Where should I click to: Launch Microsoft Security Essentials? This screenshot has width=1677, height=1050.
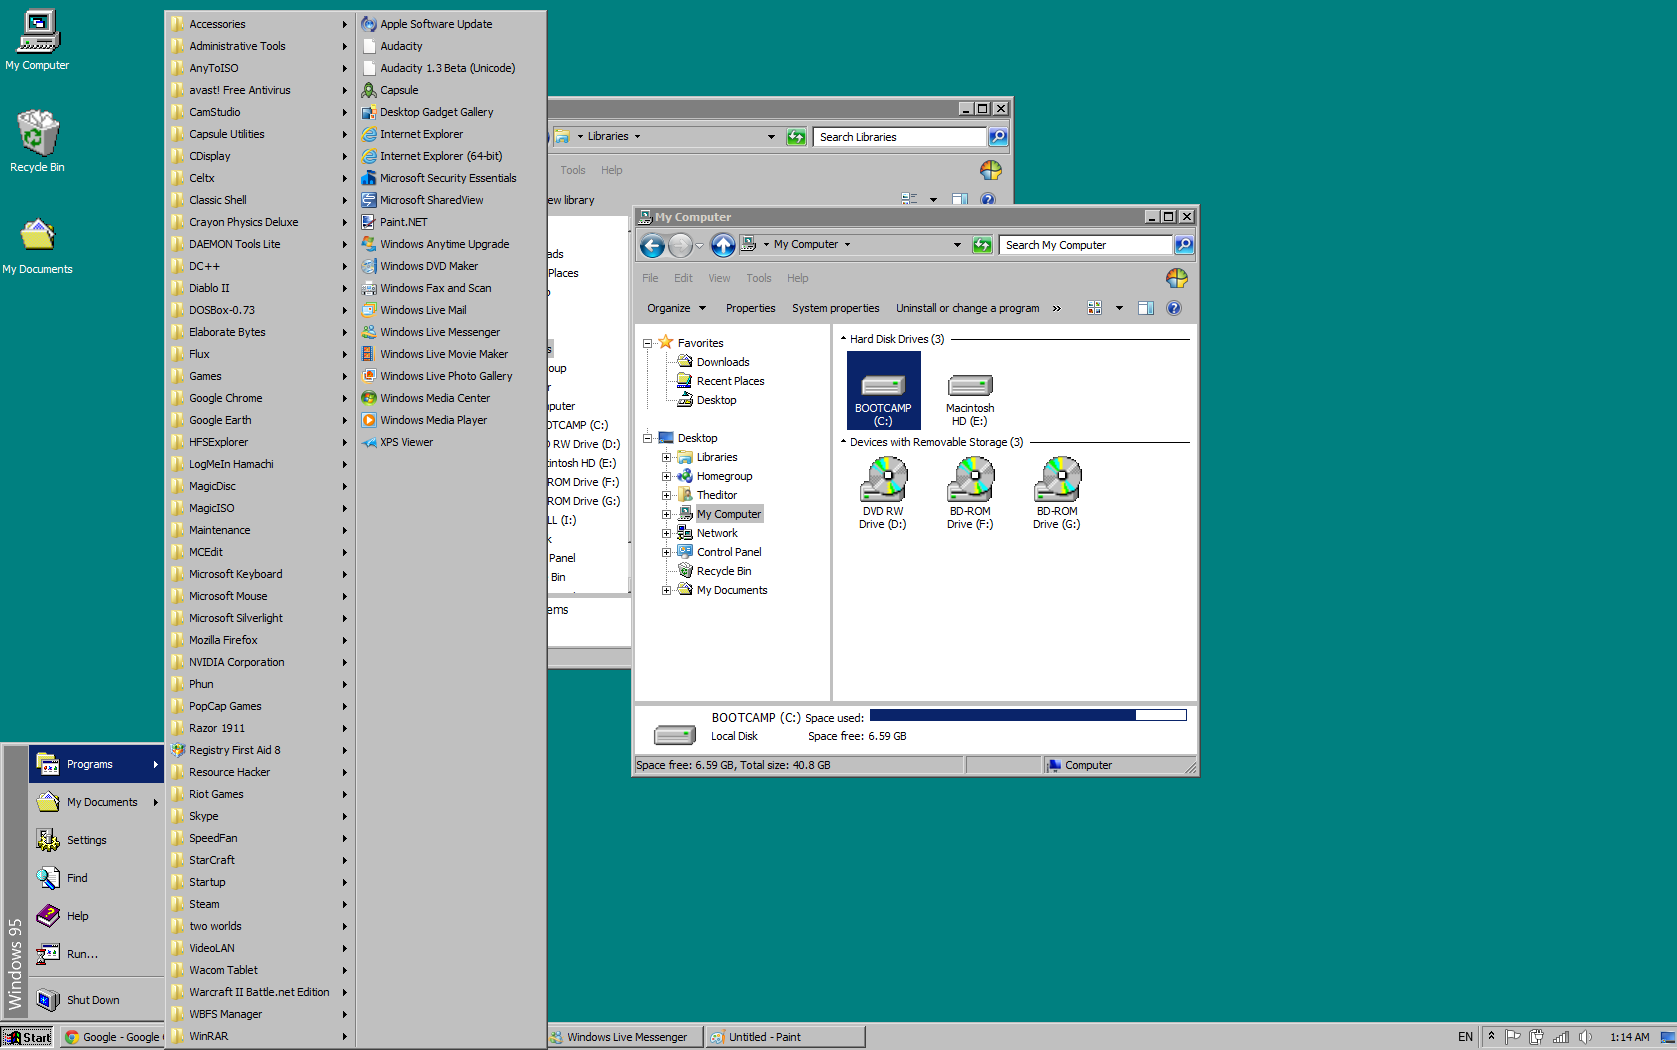point(450,178)
